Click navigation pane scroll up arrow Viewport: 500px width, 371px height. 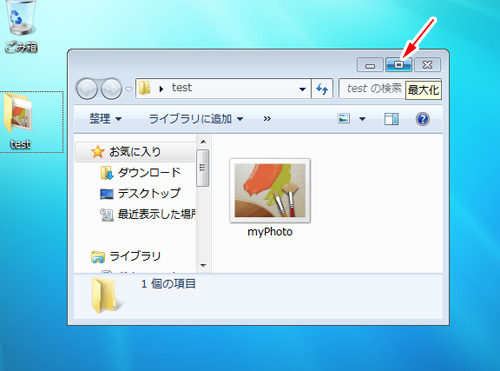[x=203, y=142]
